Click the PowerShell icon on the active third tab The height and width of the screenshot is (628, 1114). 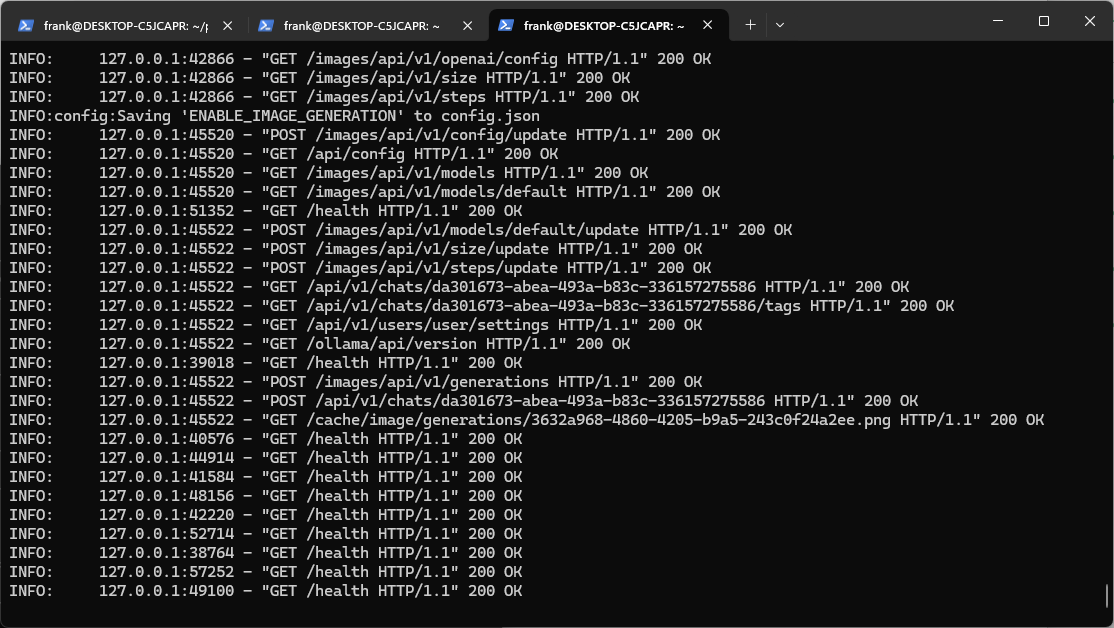(x=507, y=26)
